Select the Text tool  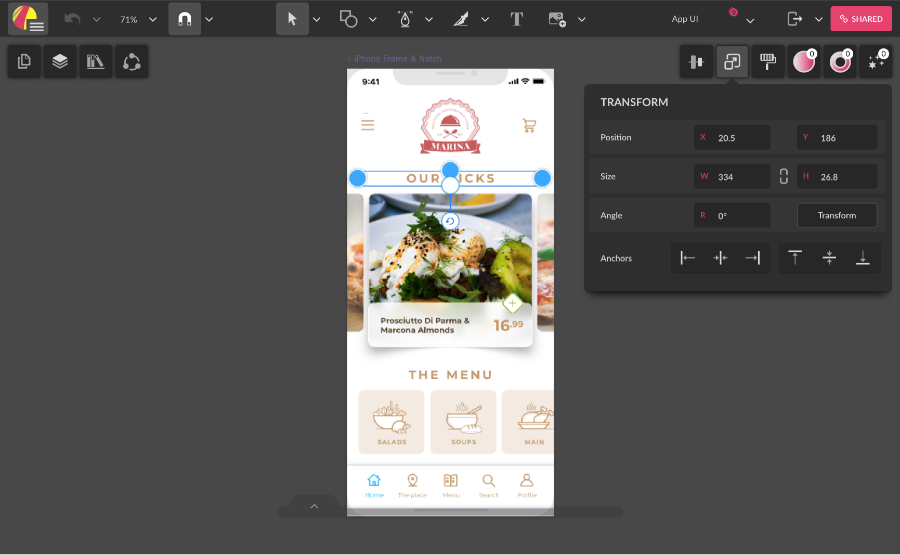point(516,19)
